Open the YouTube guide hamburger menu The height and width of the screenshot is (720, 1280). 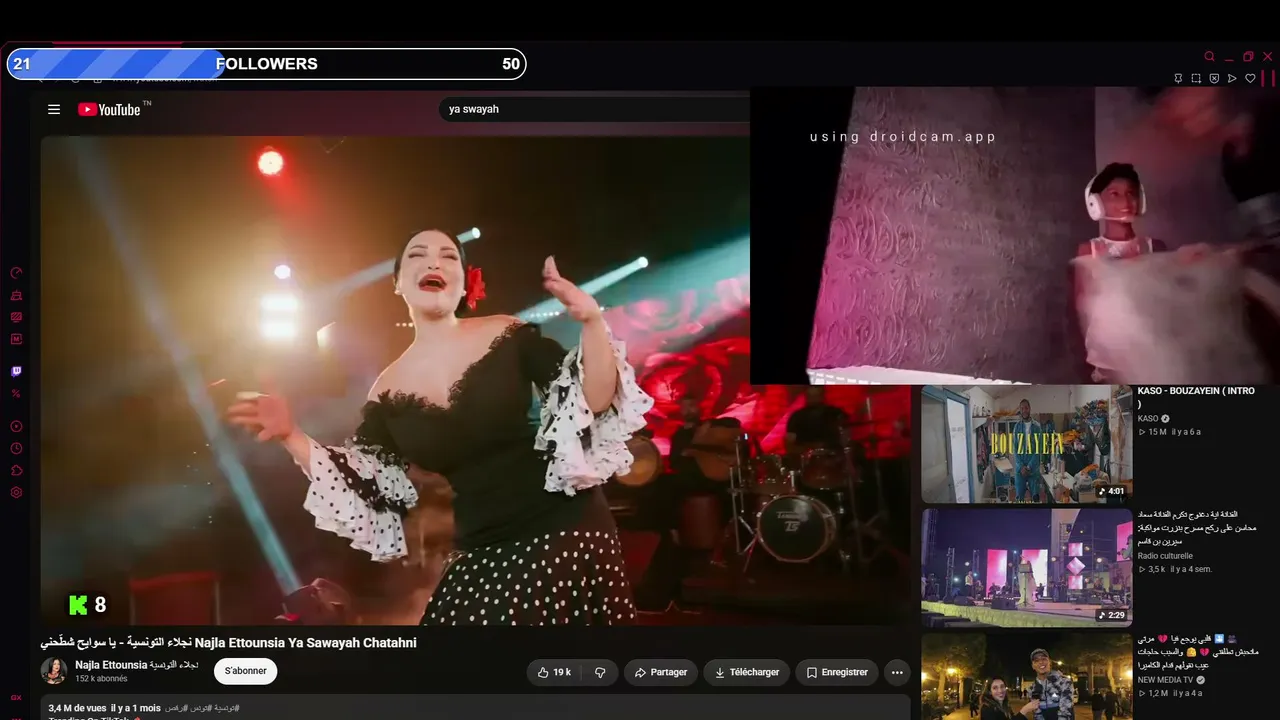[54, 110]
